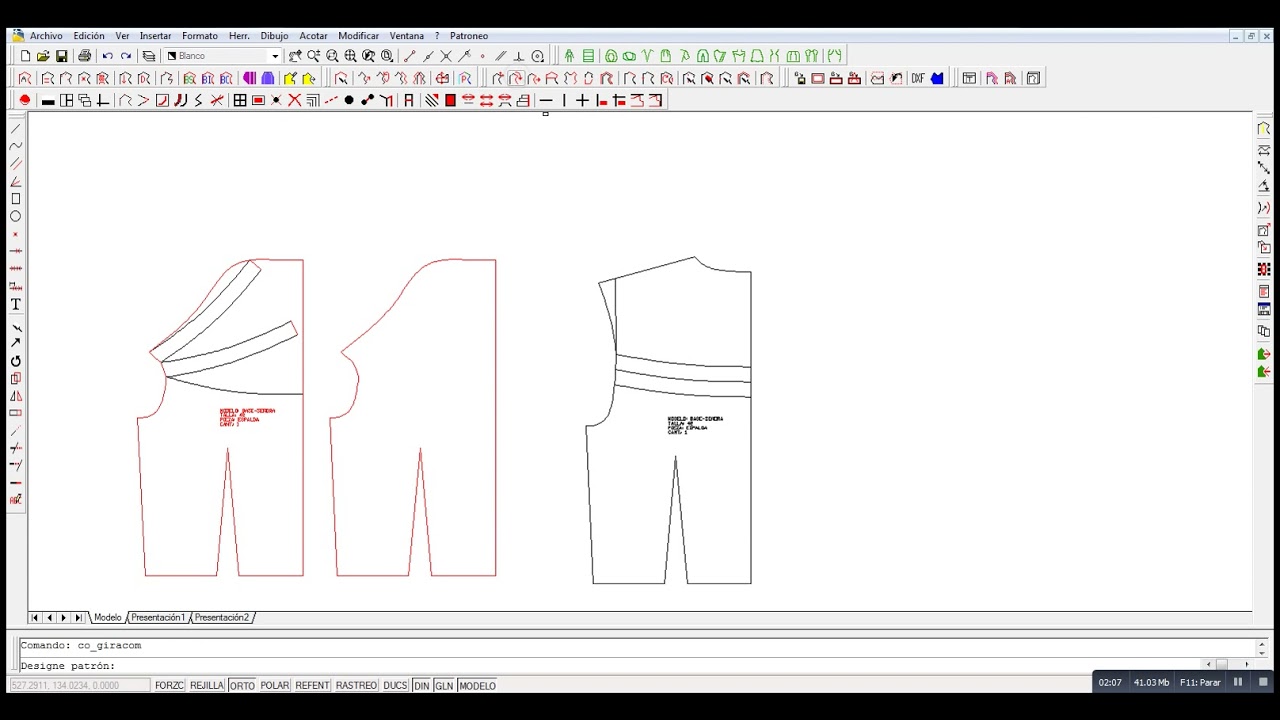
Task: Click the red circle icon in the third toolbar
Action: coord(25,100)
